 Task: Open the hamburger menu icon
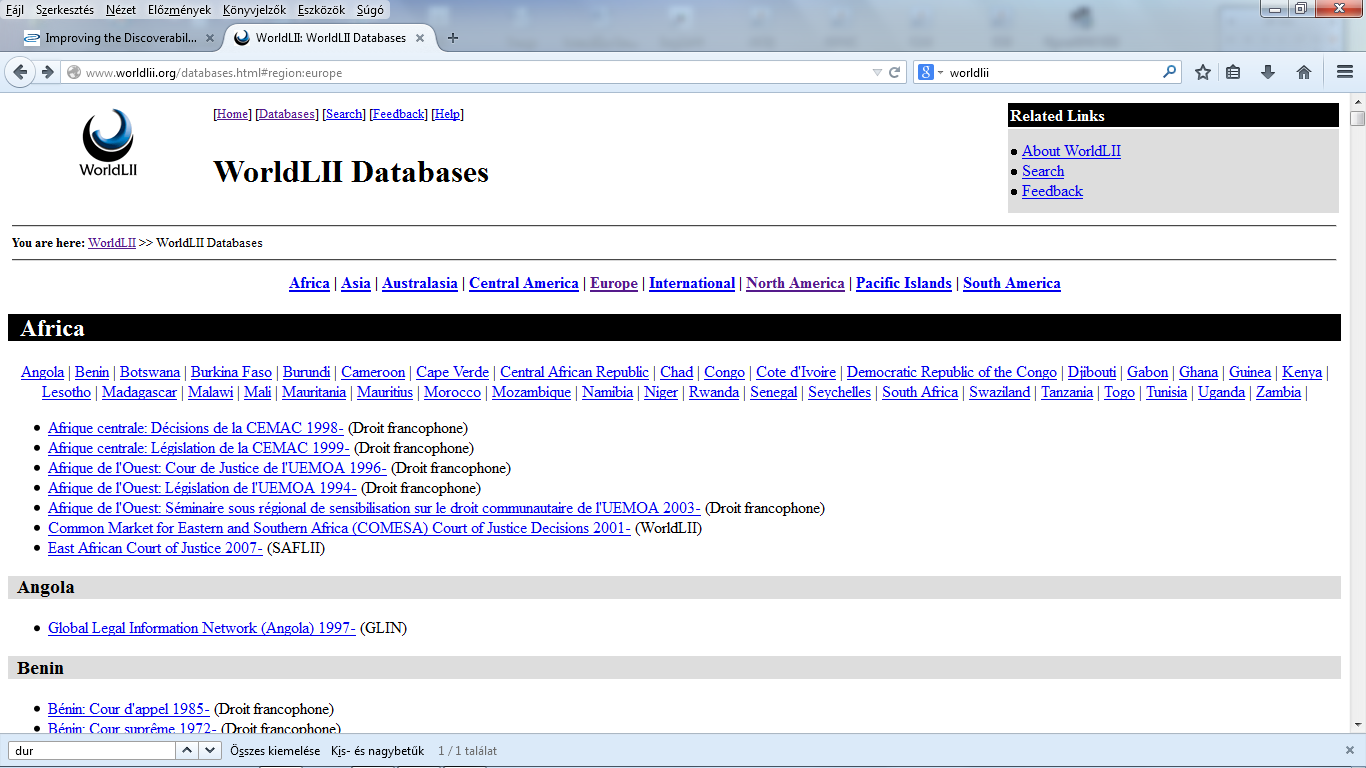1344,72
